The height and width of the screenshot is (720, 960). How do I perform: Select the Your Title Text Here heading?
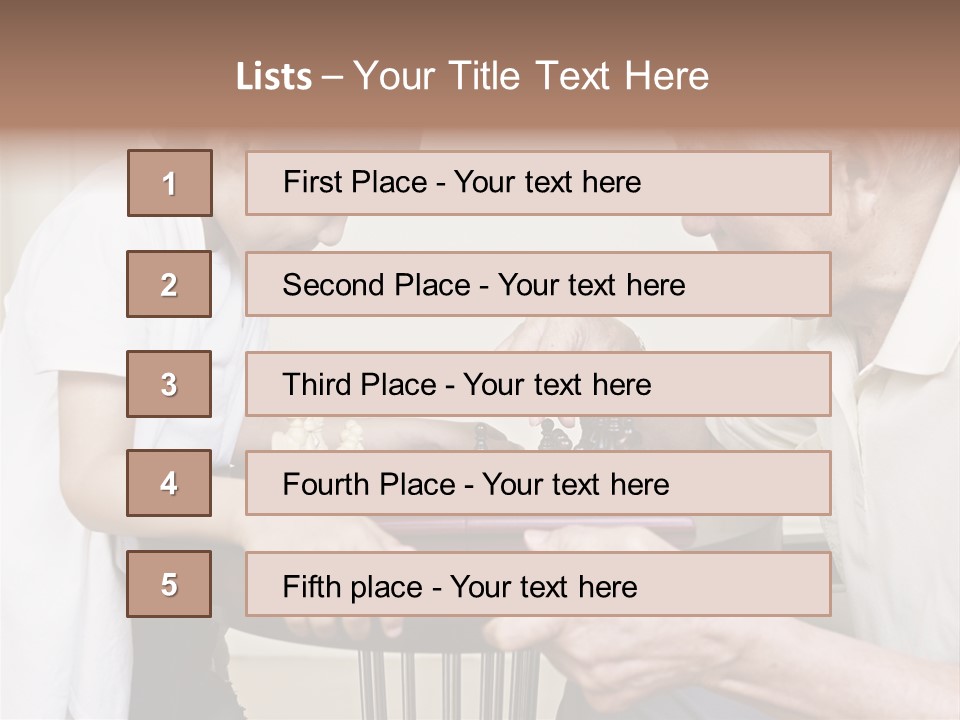click(x=531, y=76)
